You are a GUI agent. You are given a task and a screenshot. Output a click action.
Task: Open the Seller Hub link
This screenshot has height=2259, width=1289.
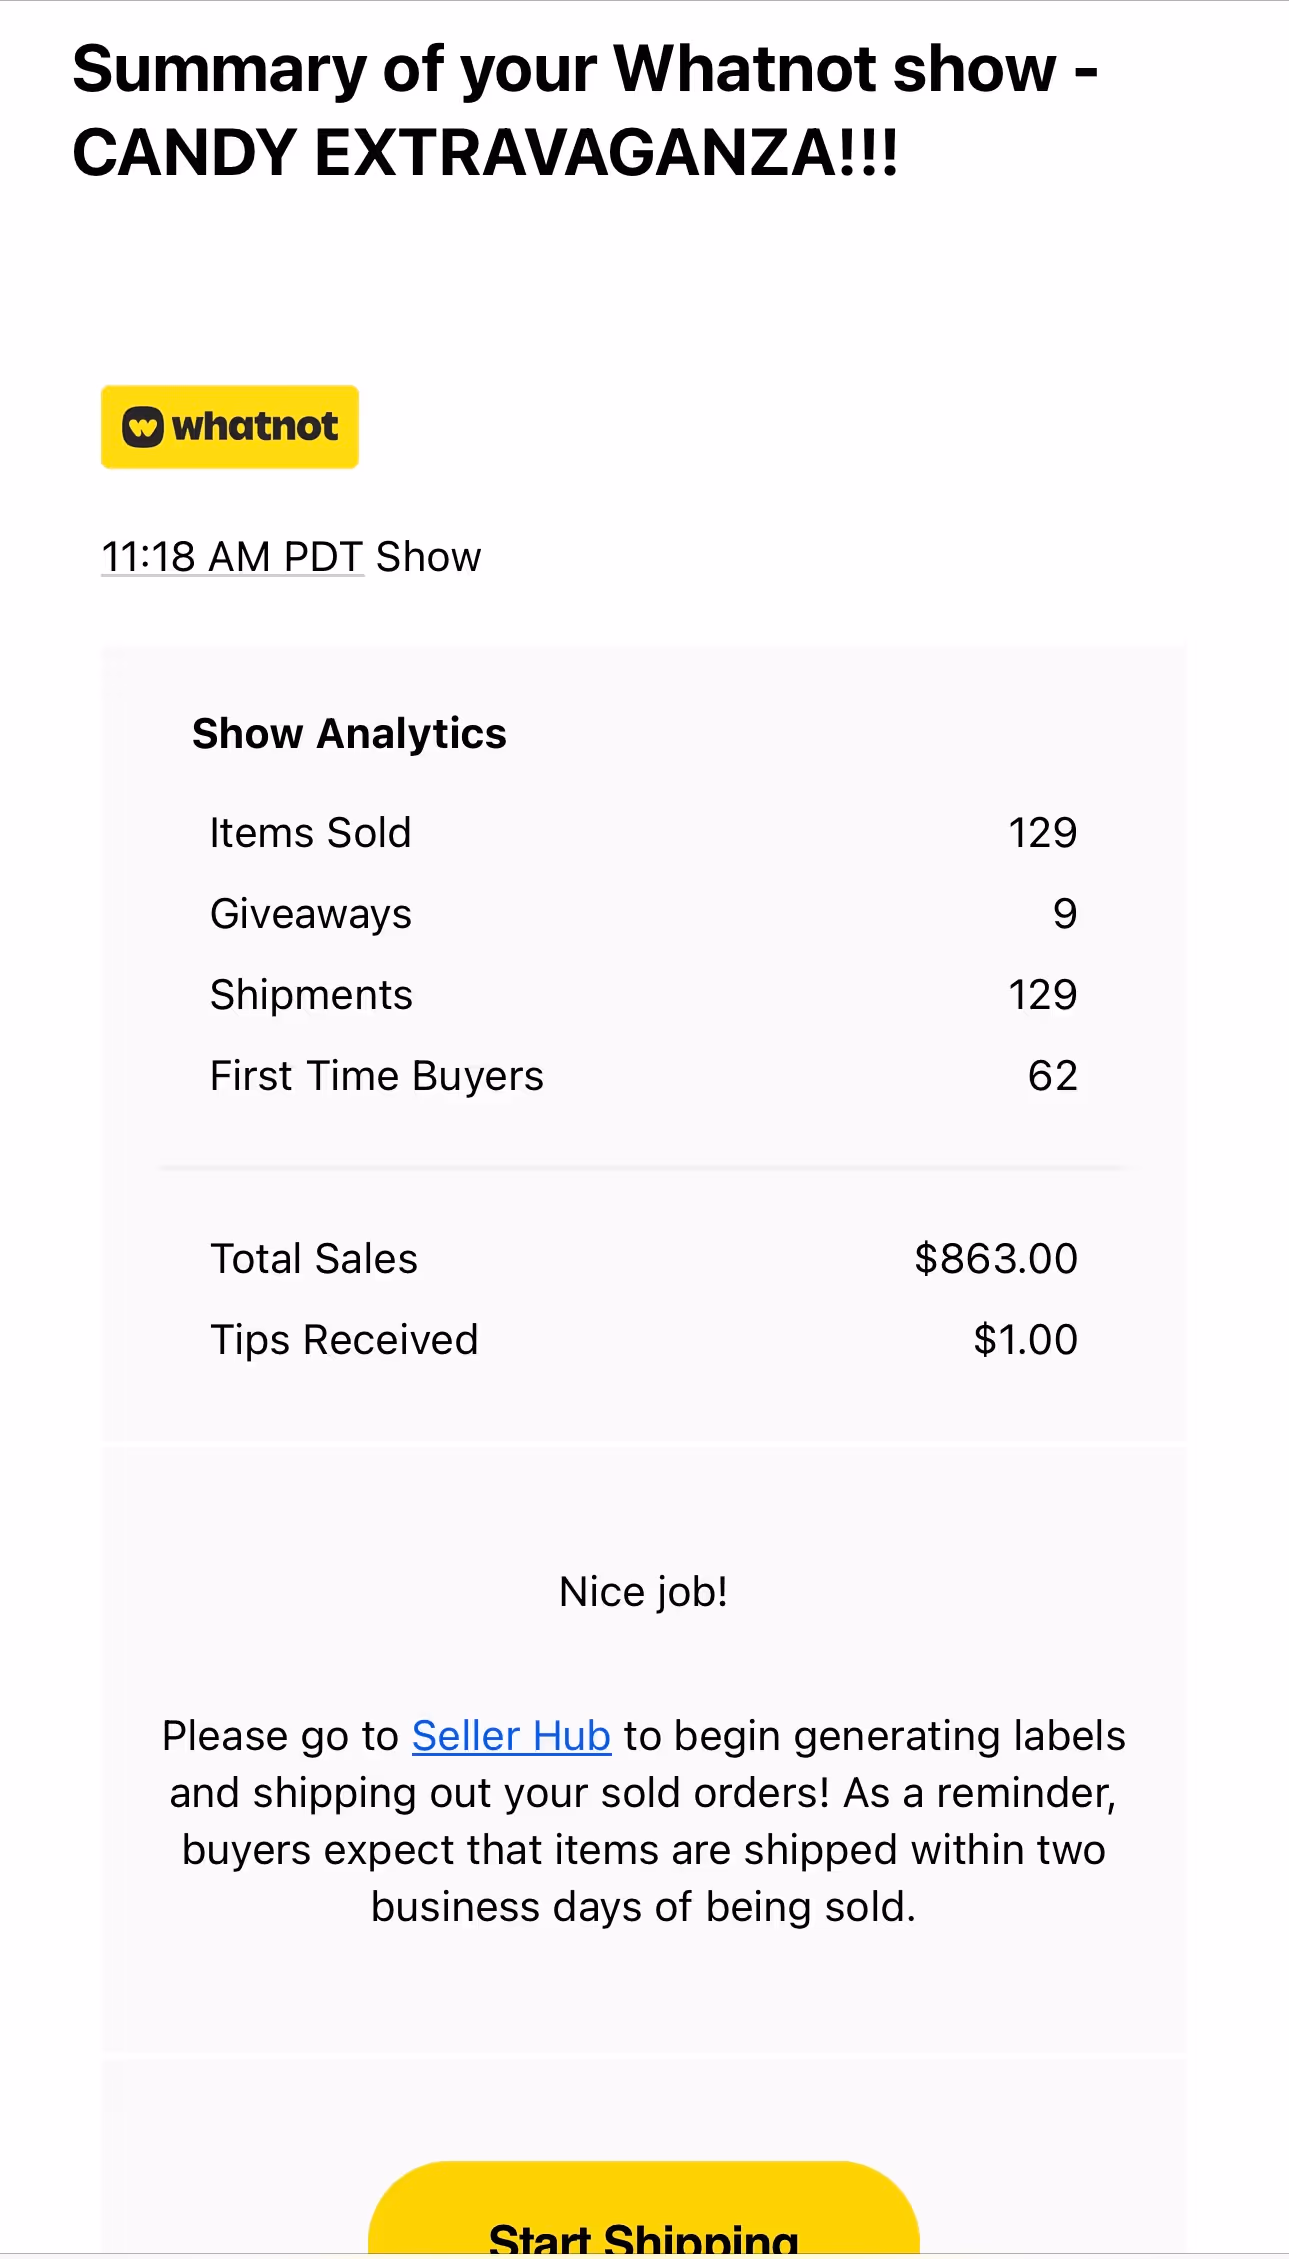click(x=510, y=1736)
